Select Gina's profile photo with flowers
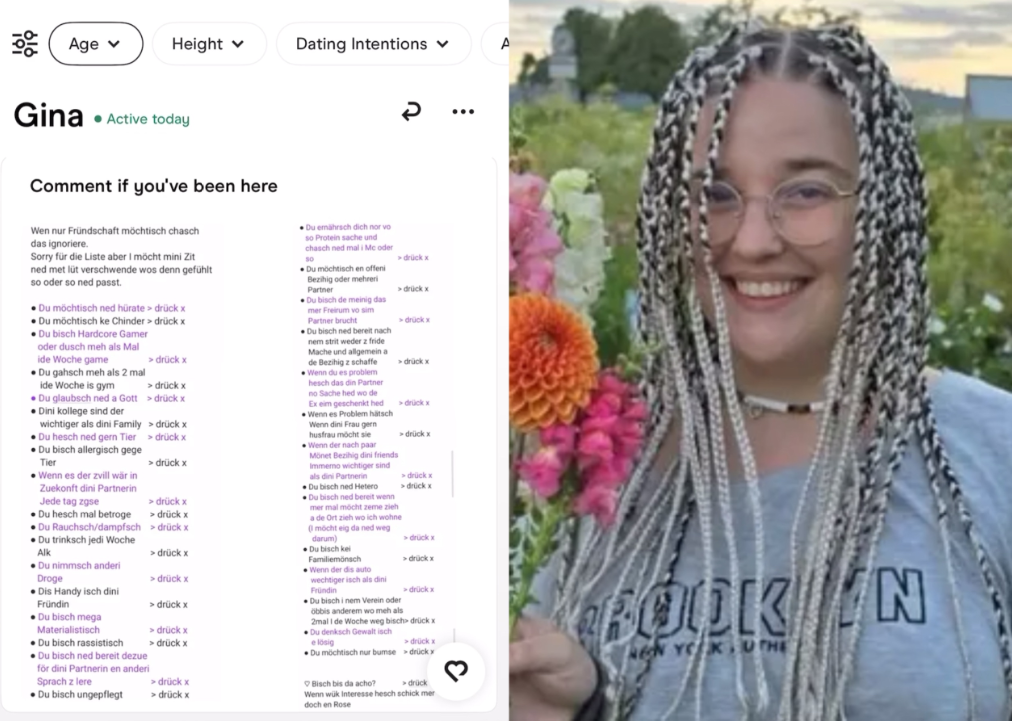 [x=760, y=360]
